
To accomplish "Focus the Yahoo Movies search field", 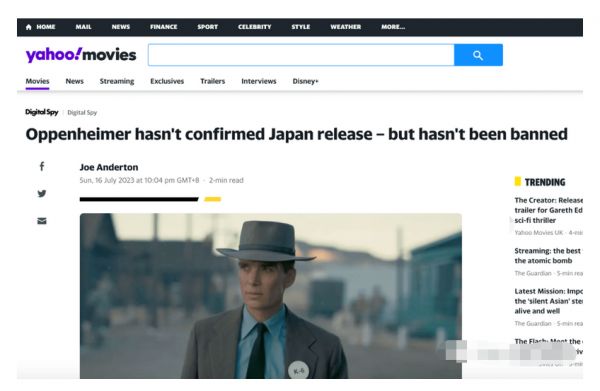I will click(301, 55).
